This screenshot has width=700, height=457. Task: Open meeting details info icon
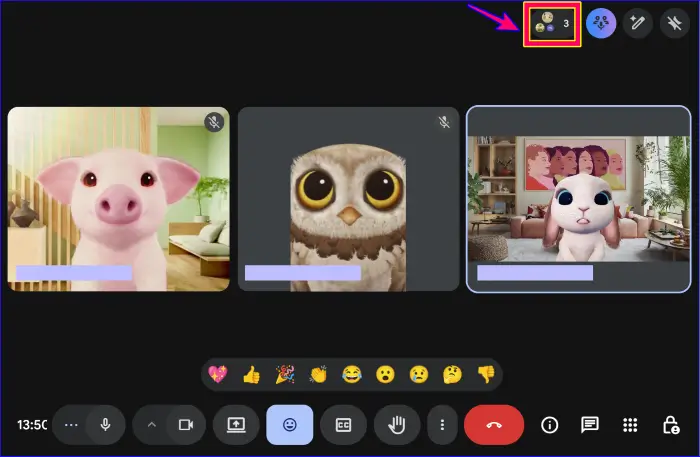pyautogui.click(x=550, y=425)
